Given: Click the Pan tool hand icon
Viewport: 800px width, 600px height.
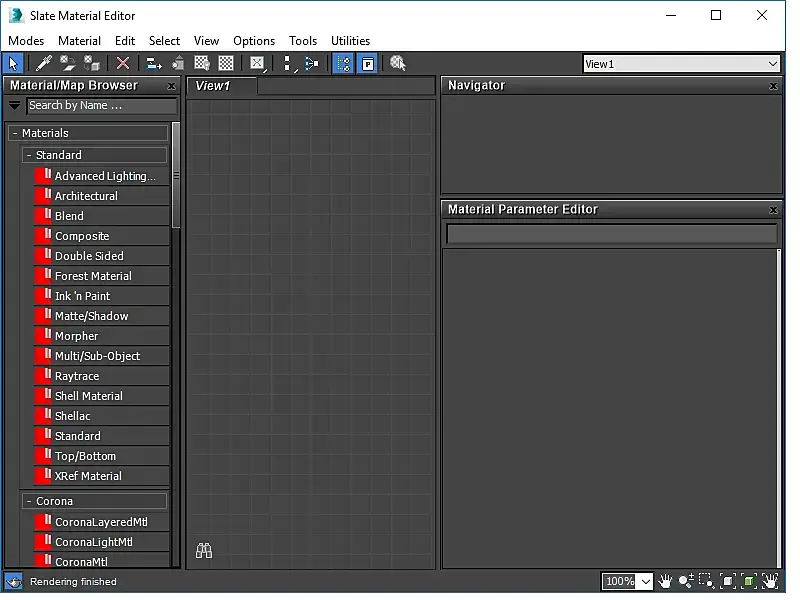Looking at the screenshot, I should click(665, 581).
